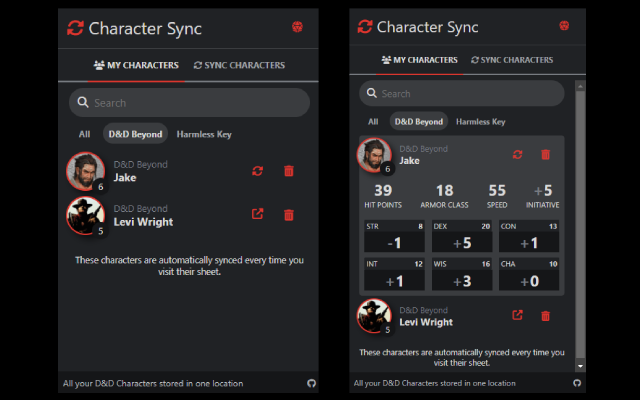Click the CHA ability score box

[529, 274]
